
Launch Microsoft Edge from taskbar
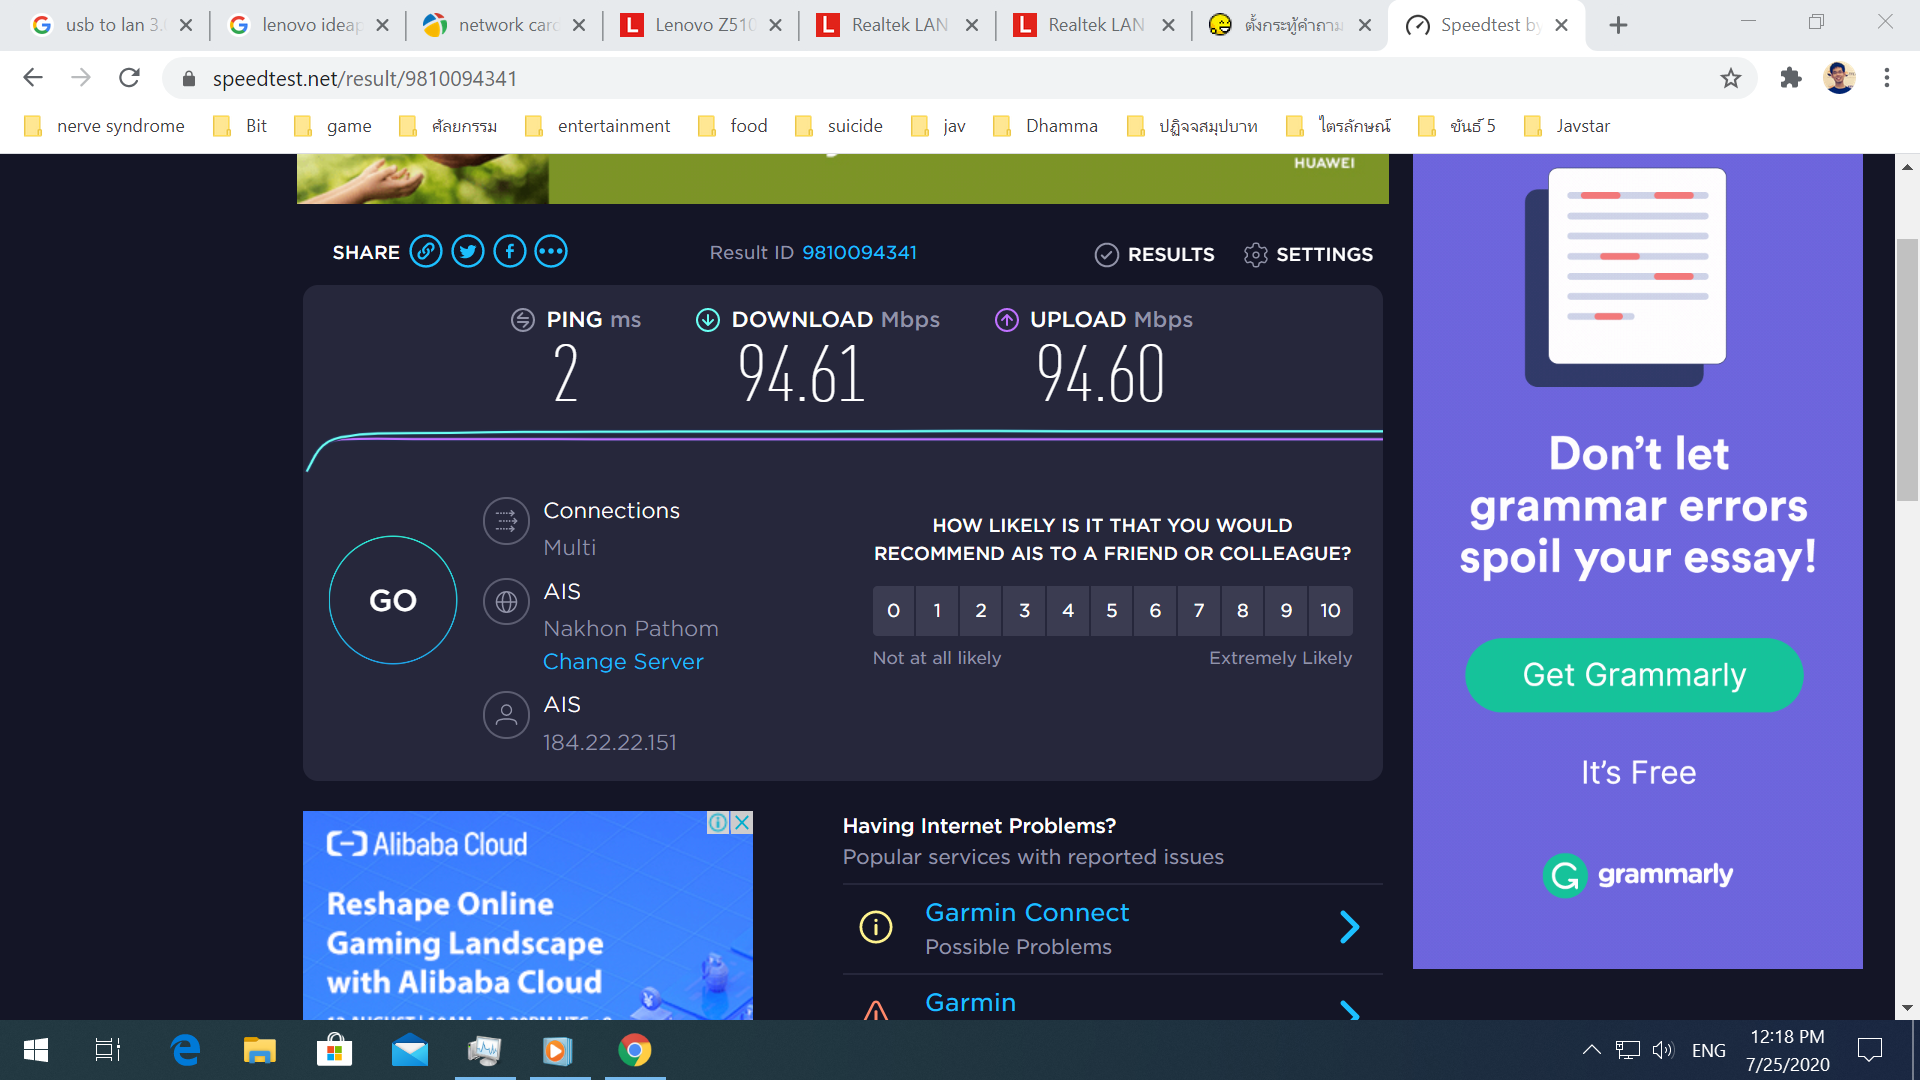point(185,1050)
